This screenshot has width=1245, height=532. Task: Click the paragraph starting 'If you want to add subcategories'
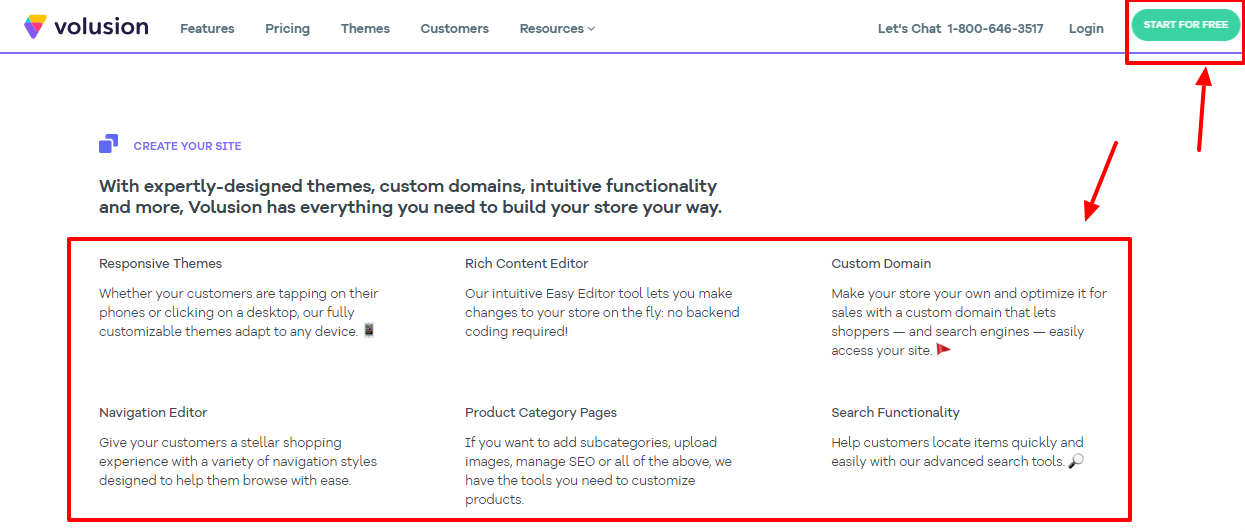[x=598, y=471]
